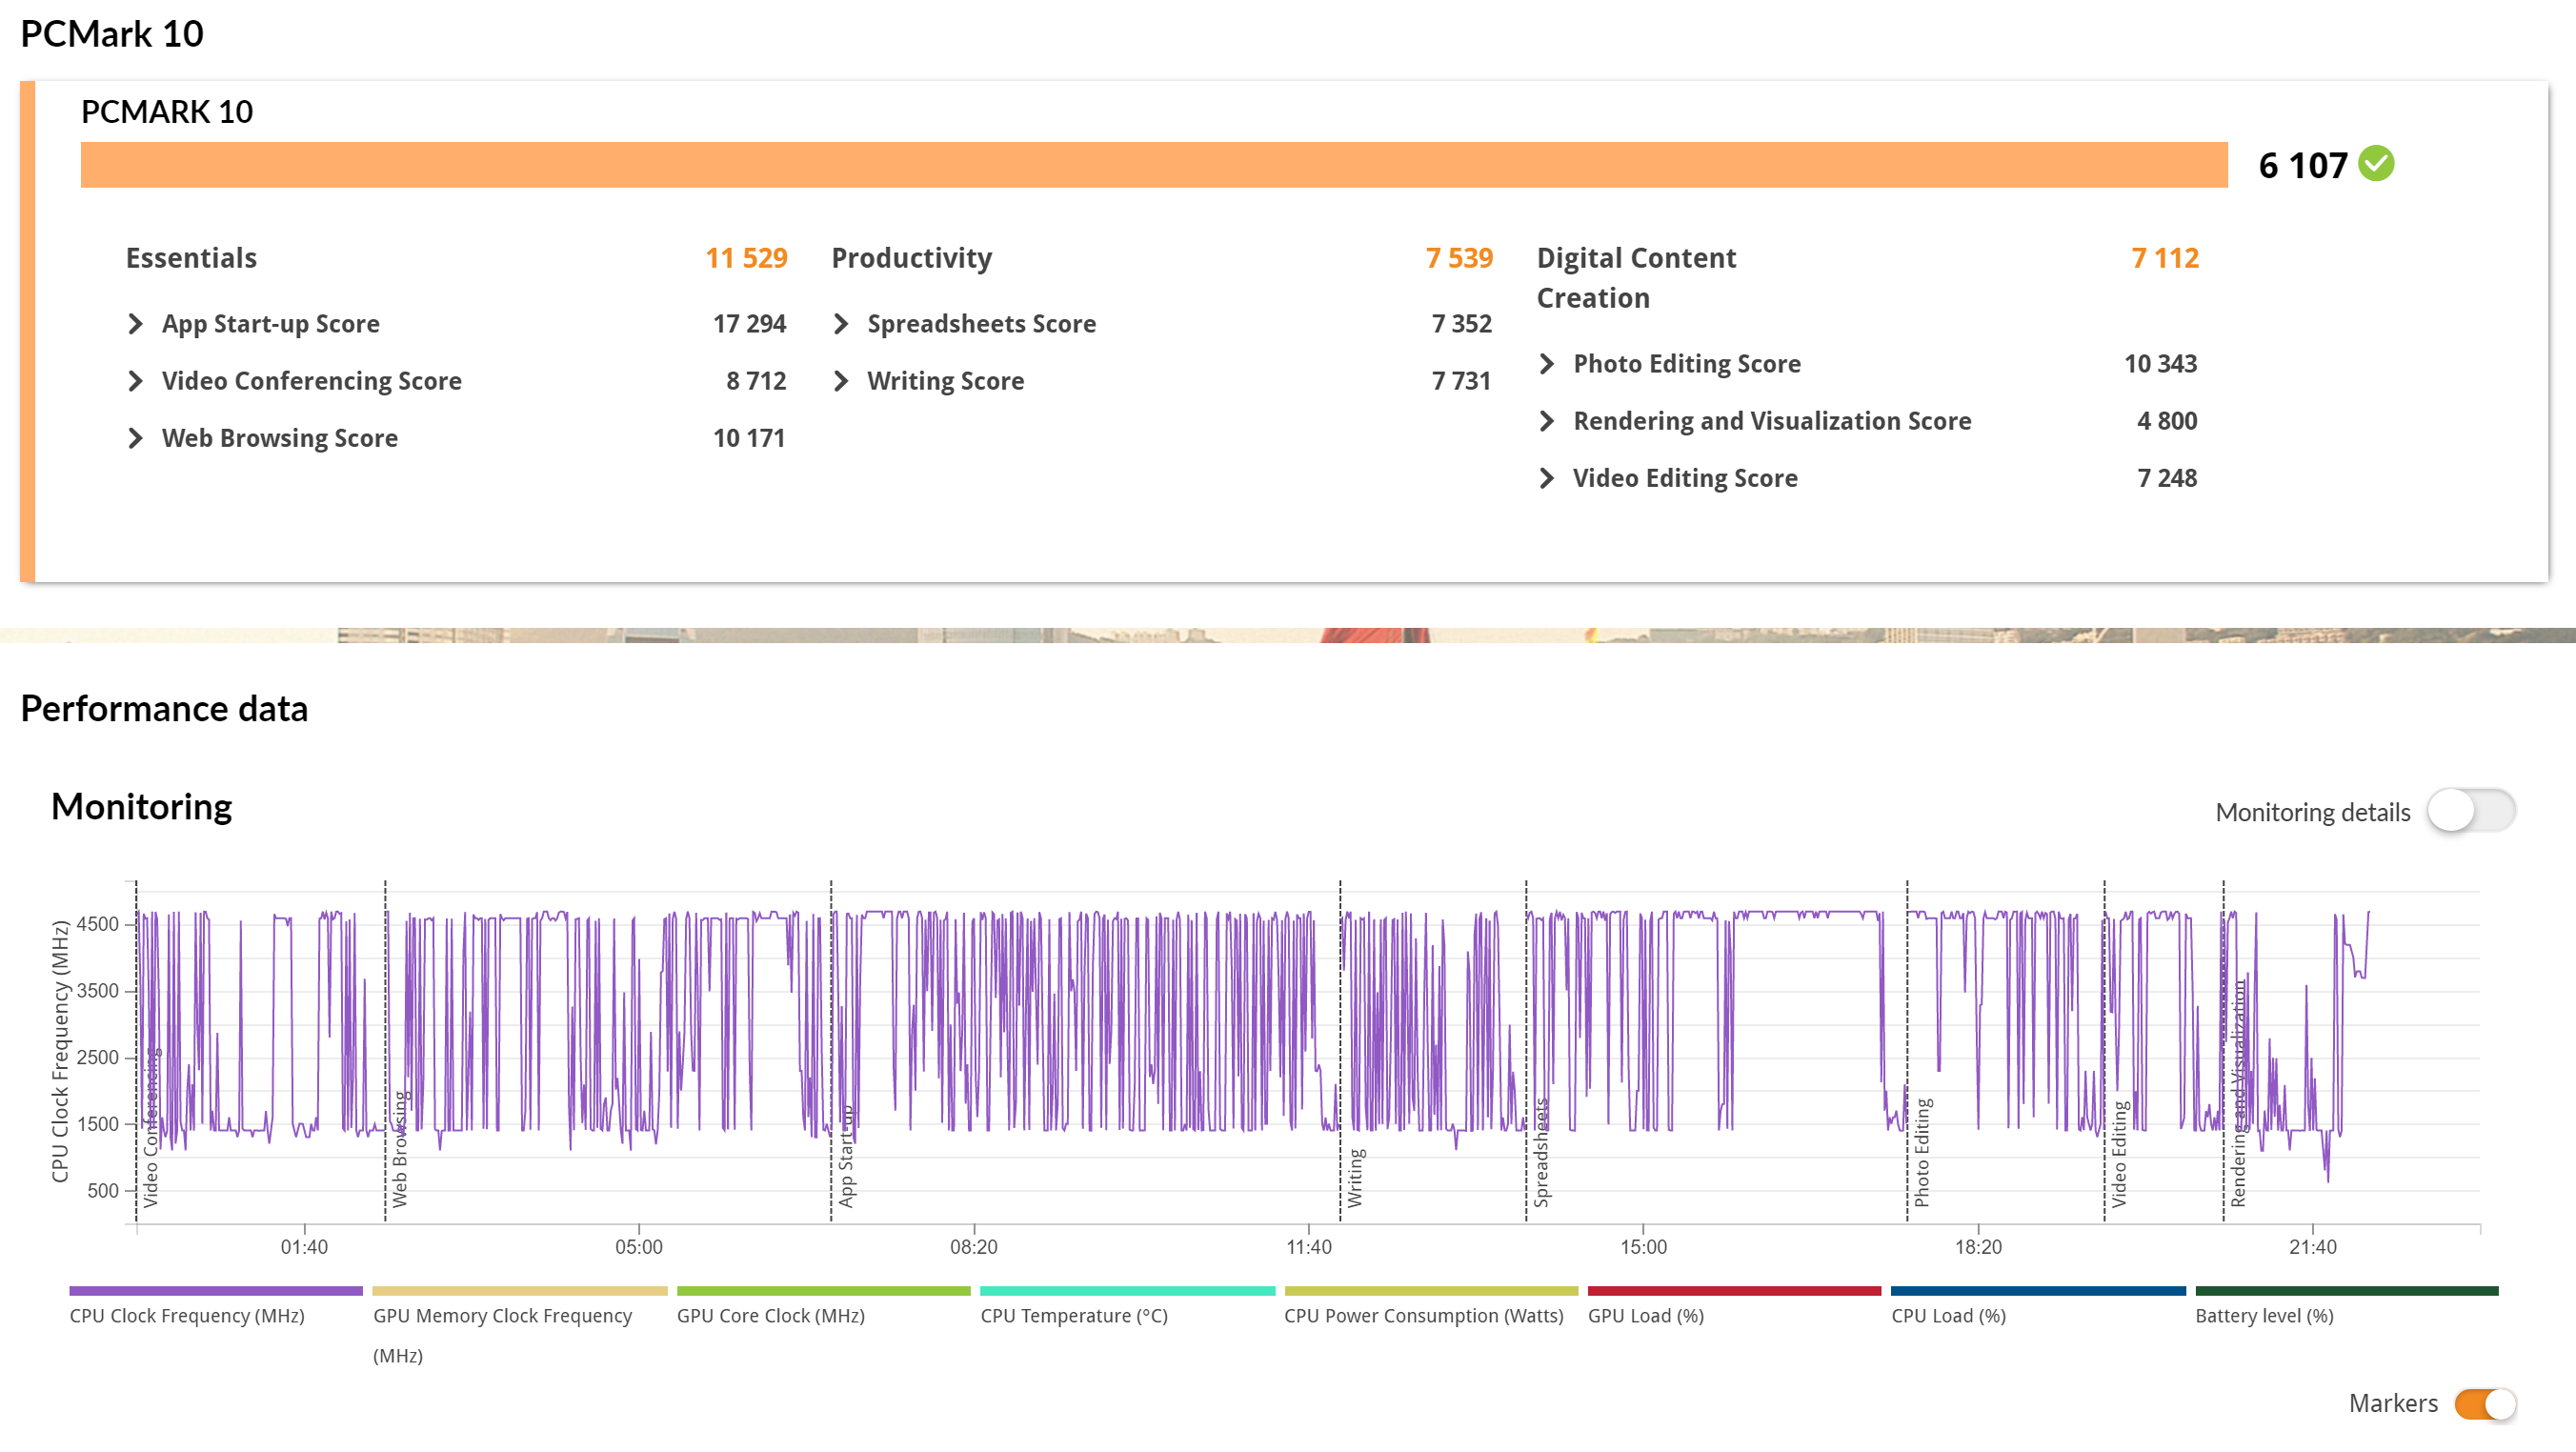Expand the App Start-up Score row

coord(456,324)
